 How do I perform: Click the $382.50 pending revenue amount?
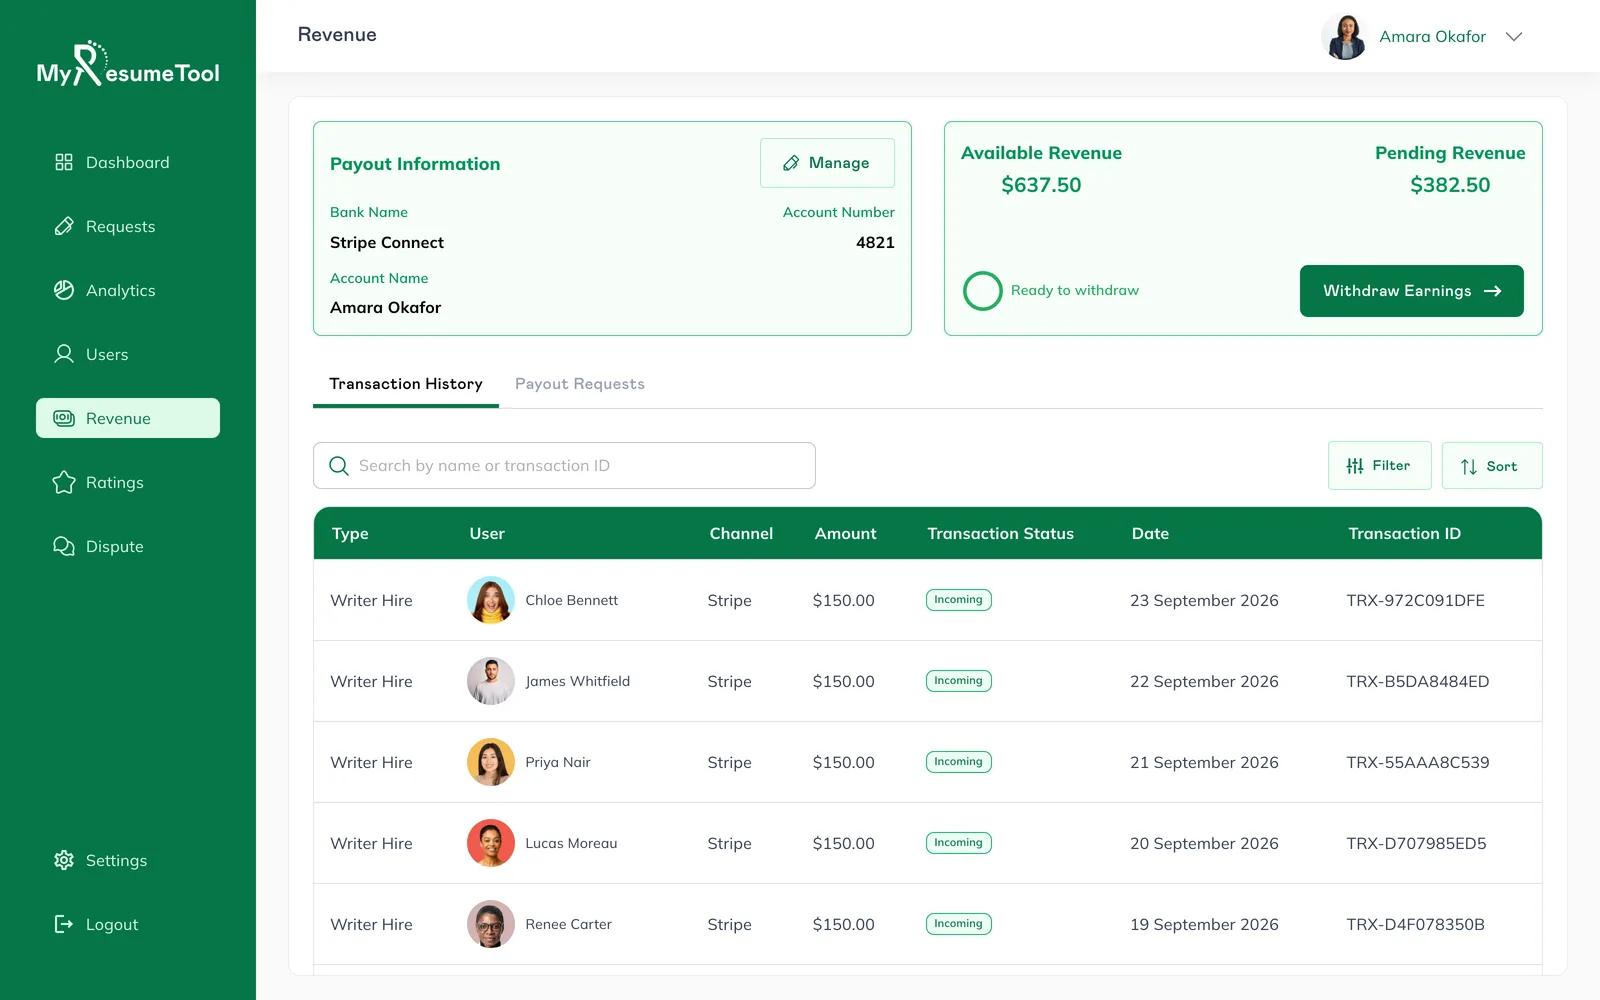[x=1450, y=185]
